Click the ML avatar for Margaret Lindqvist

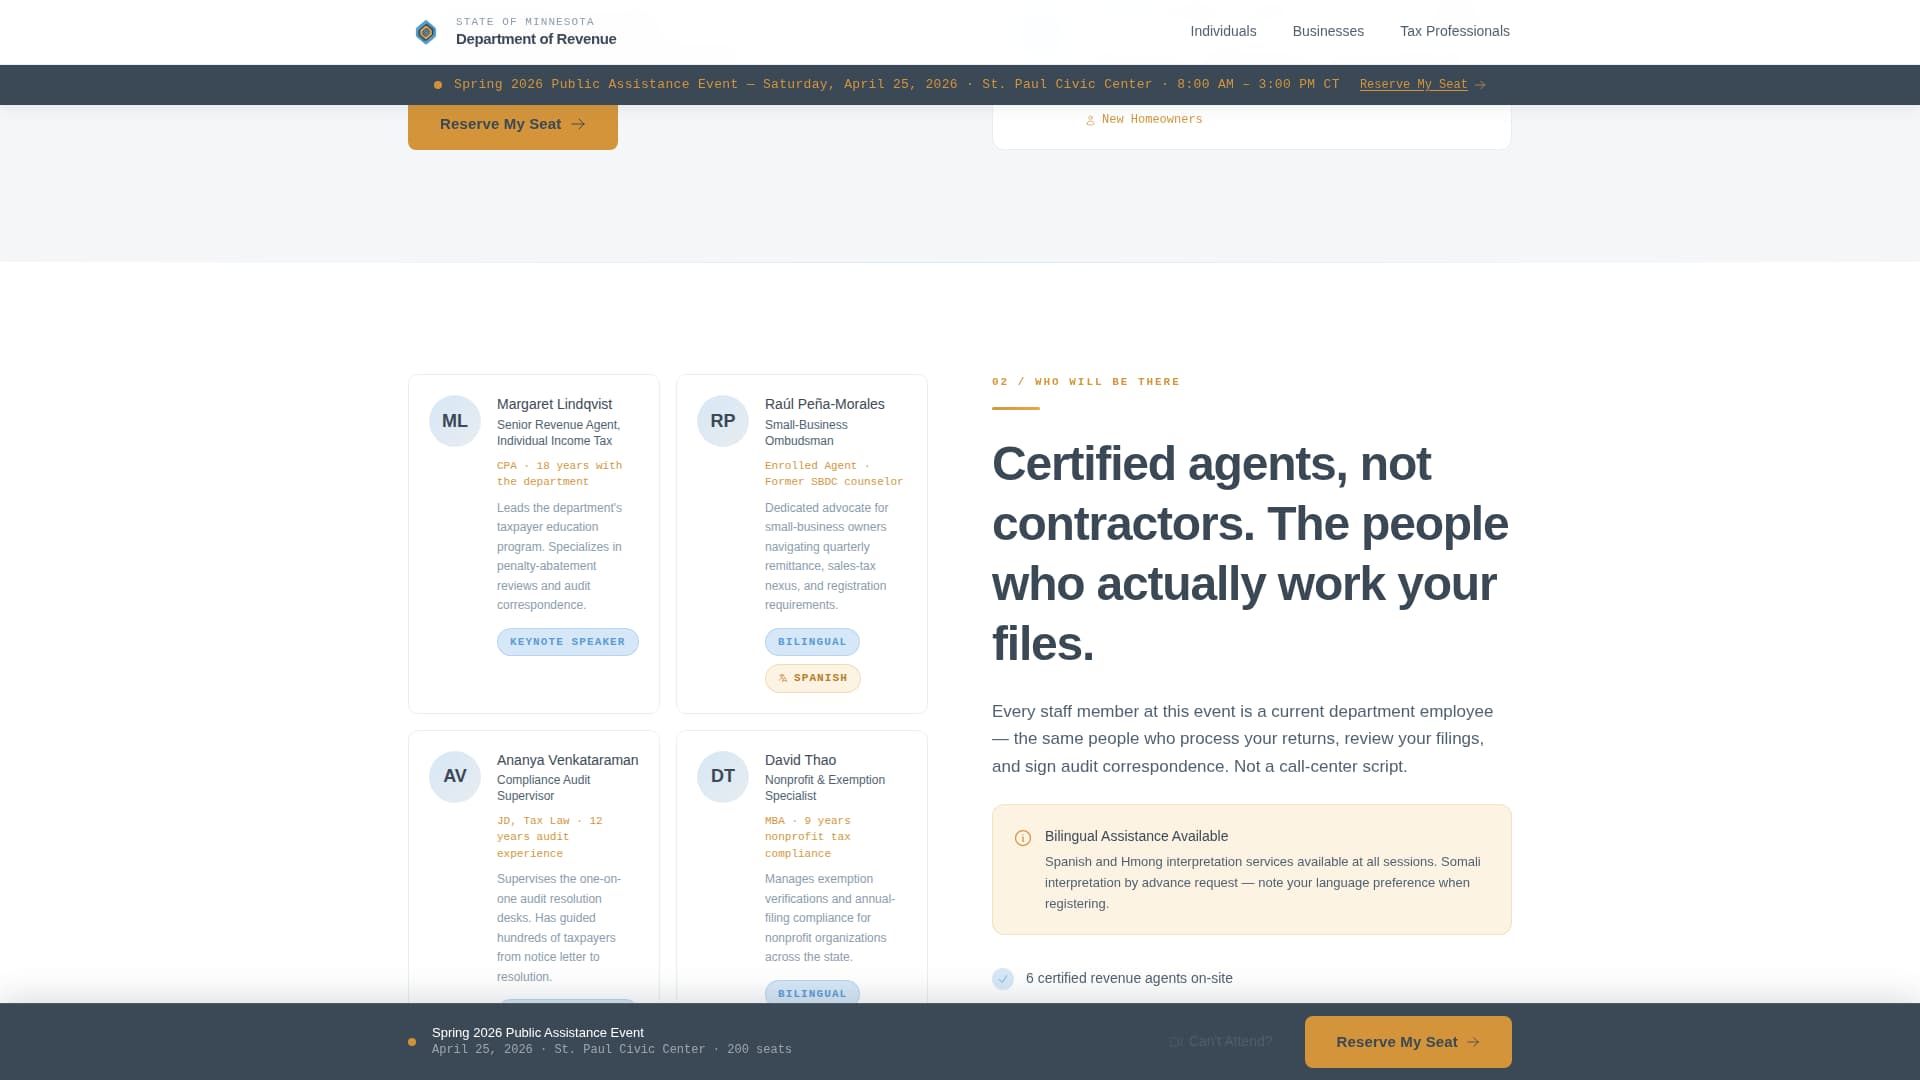455,421
